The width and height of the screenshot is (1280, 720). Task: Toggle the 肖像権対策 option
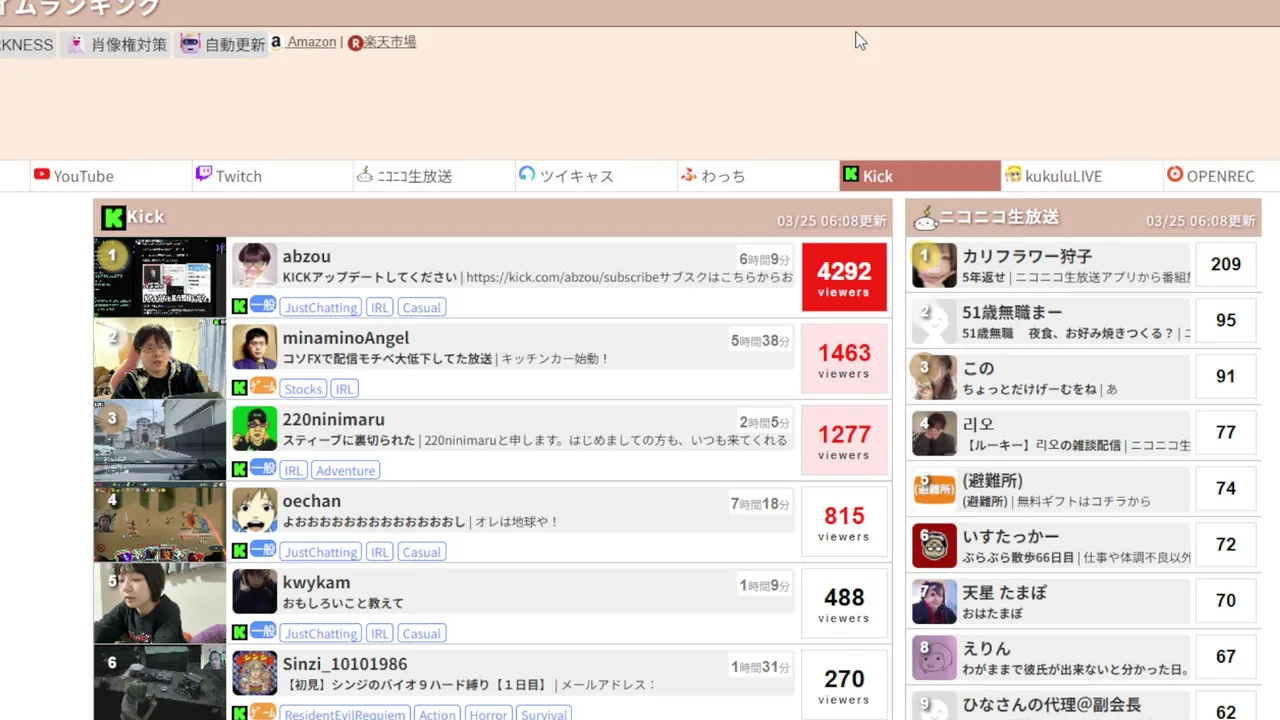tap(116, 44)
